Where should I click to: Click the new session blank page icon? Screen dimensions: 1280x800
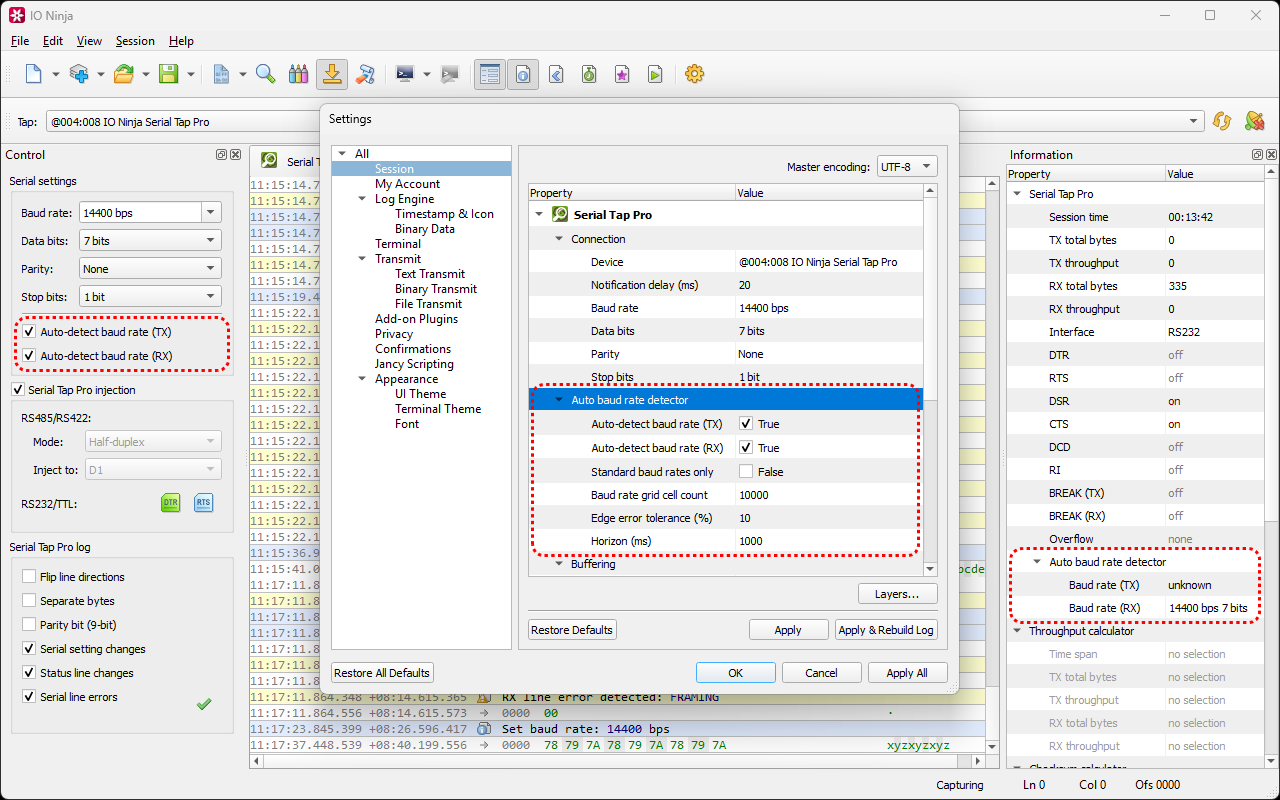[x=34, y=74]
